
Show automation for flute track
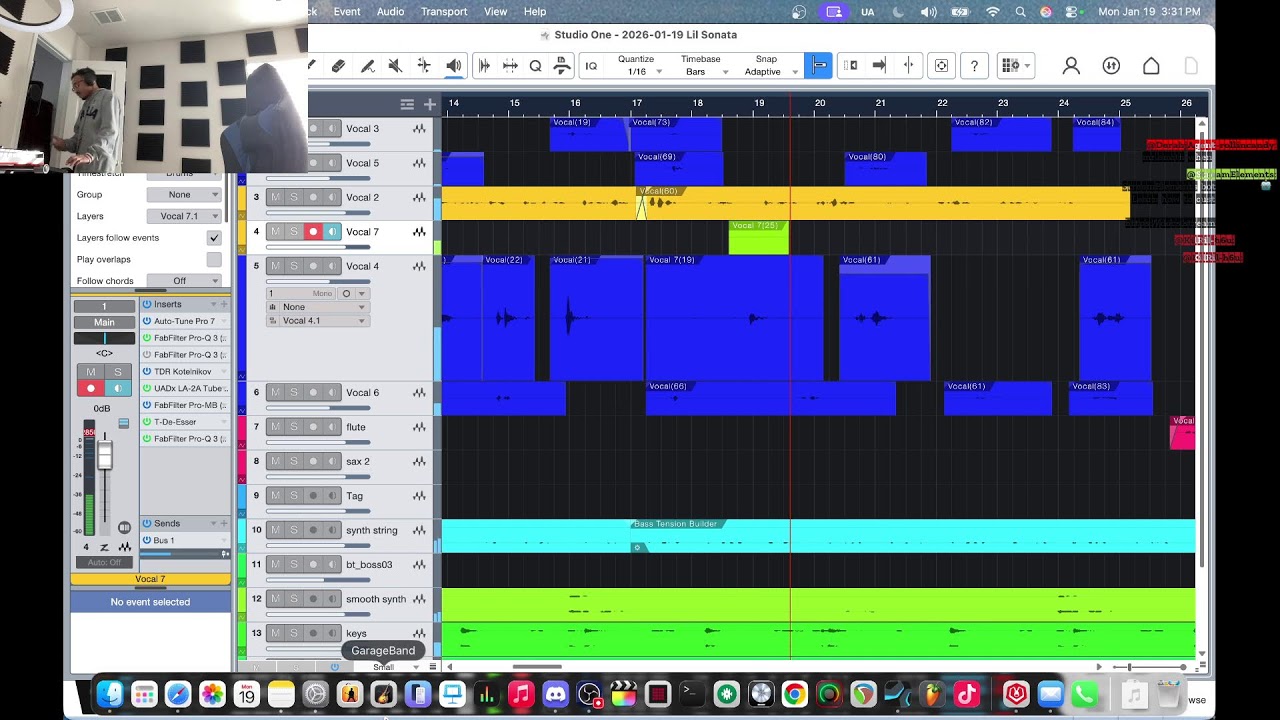(419, 427)
